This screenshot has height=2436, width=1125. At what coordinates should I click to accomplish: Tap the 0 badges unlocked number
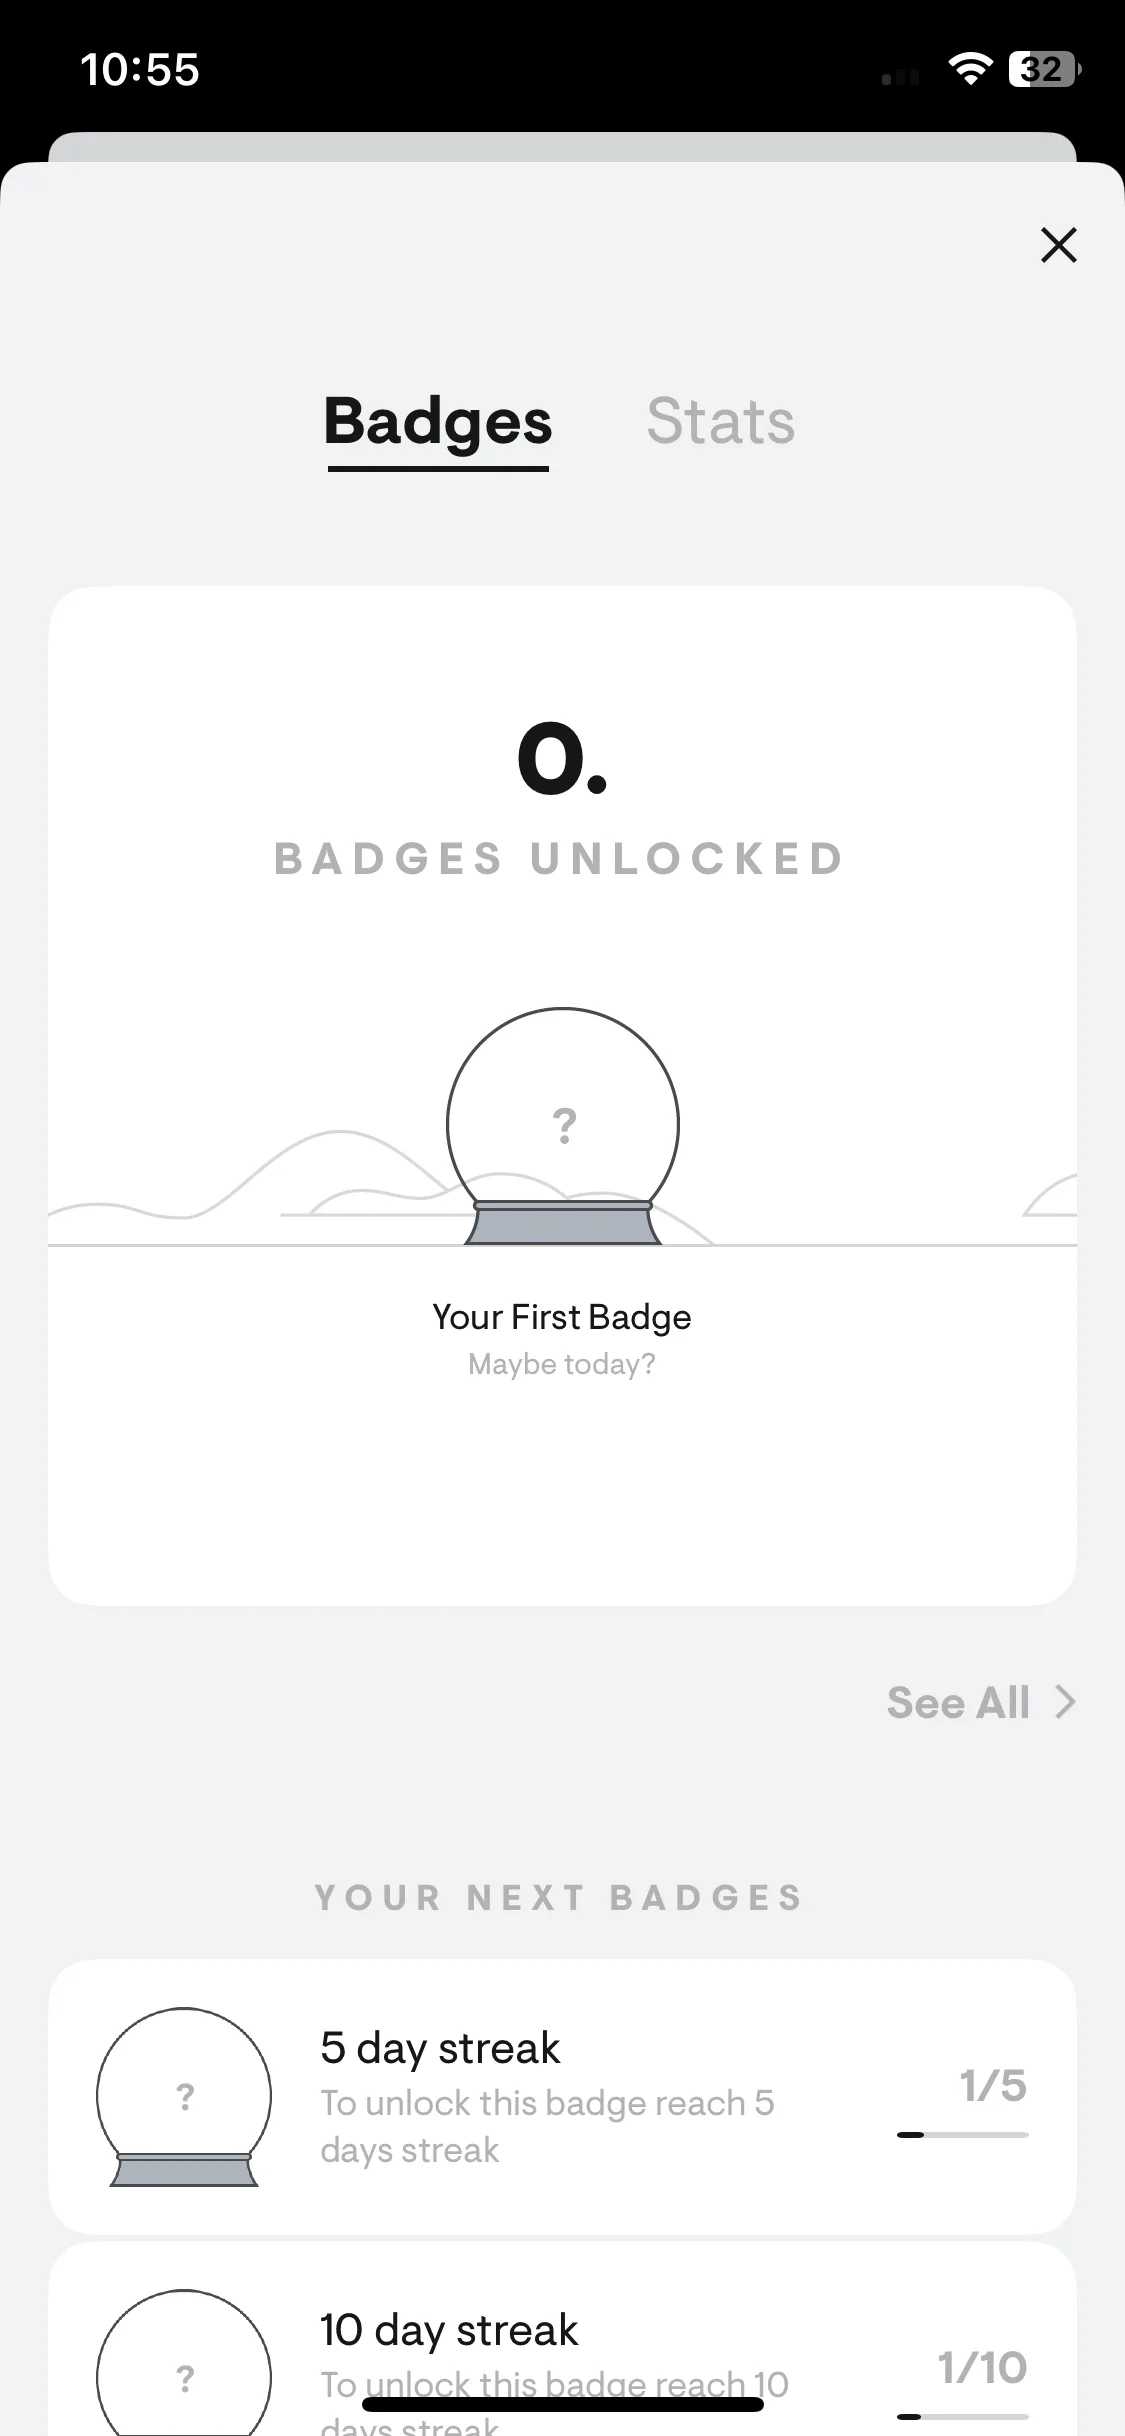(562, 759)
